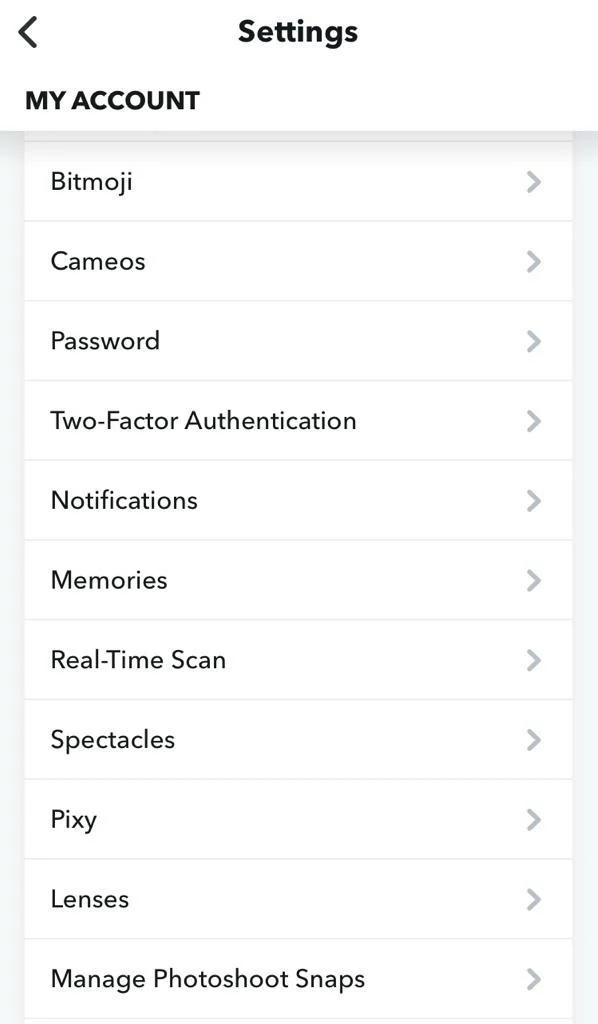Tap the chevron on Real-Time Scan row
This screenshot has height=1024, width=598.
534,660
